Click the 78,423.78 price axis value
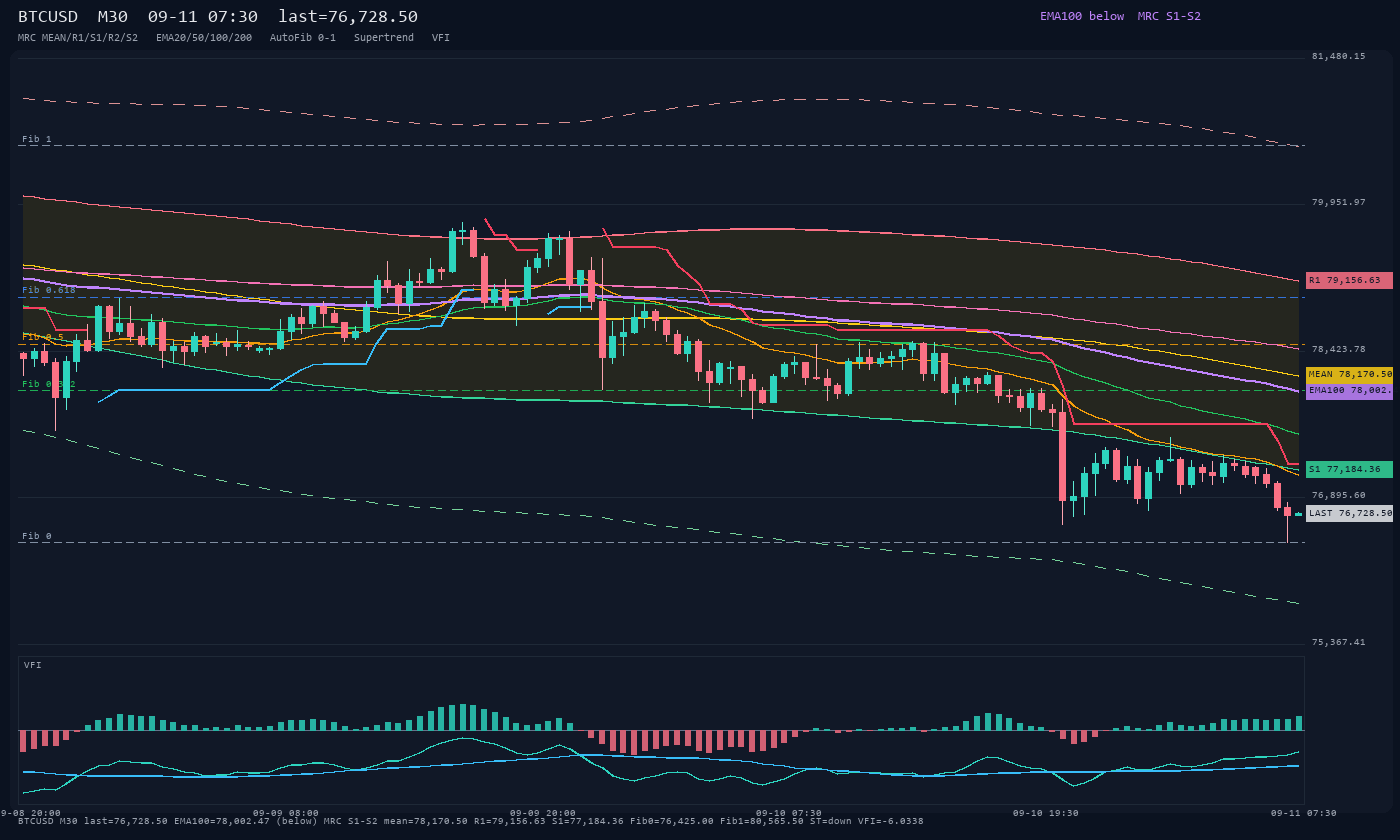 pyautogui.click(x=1339, y=349)
